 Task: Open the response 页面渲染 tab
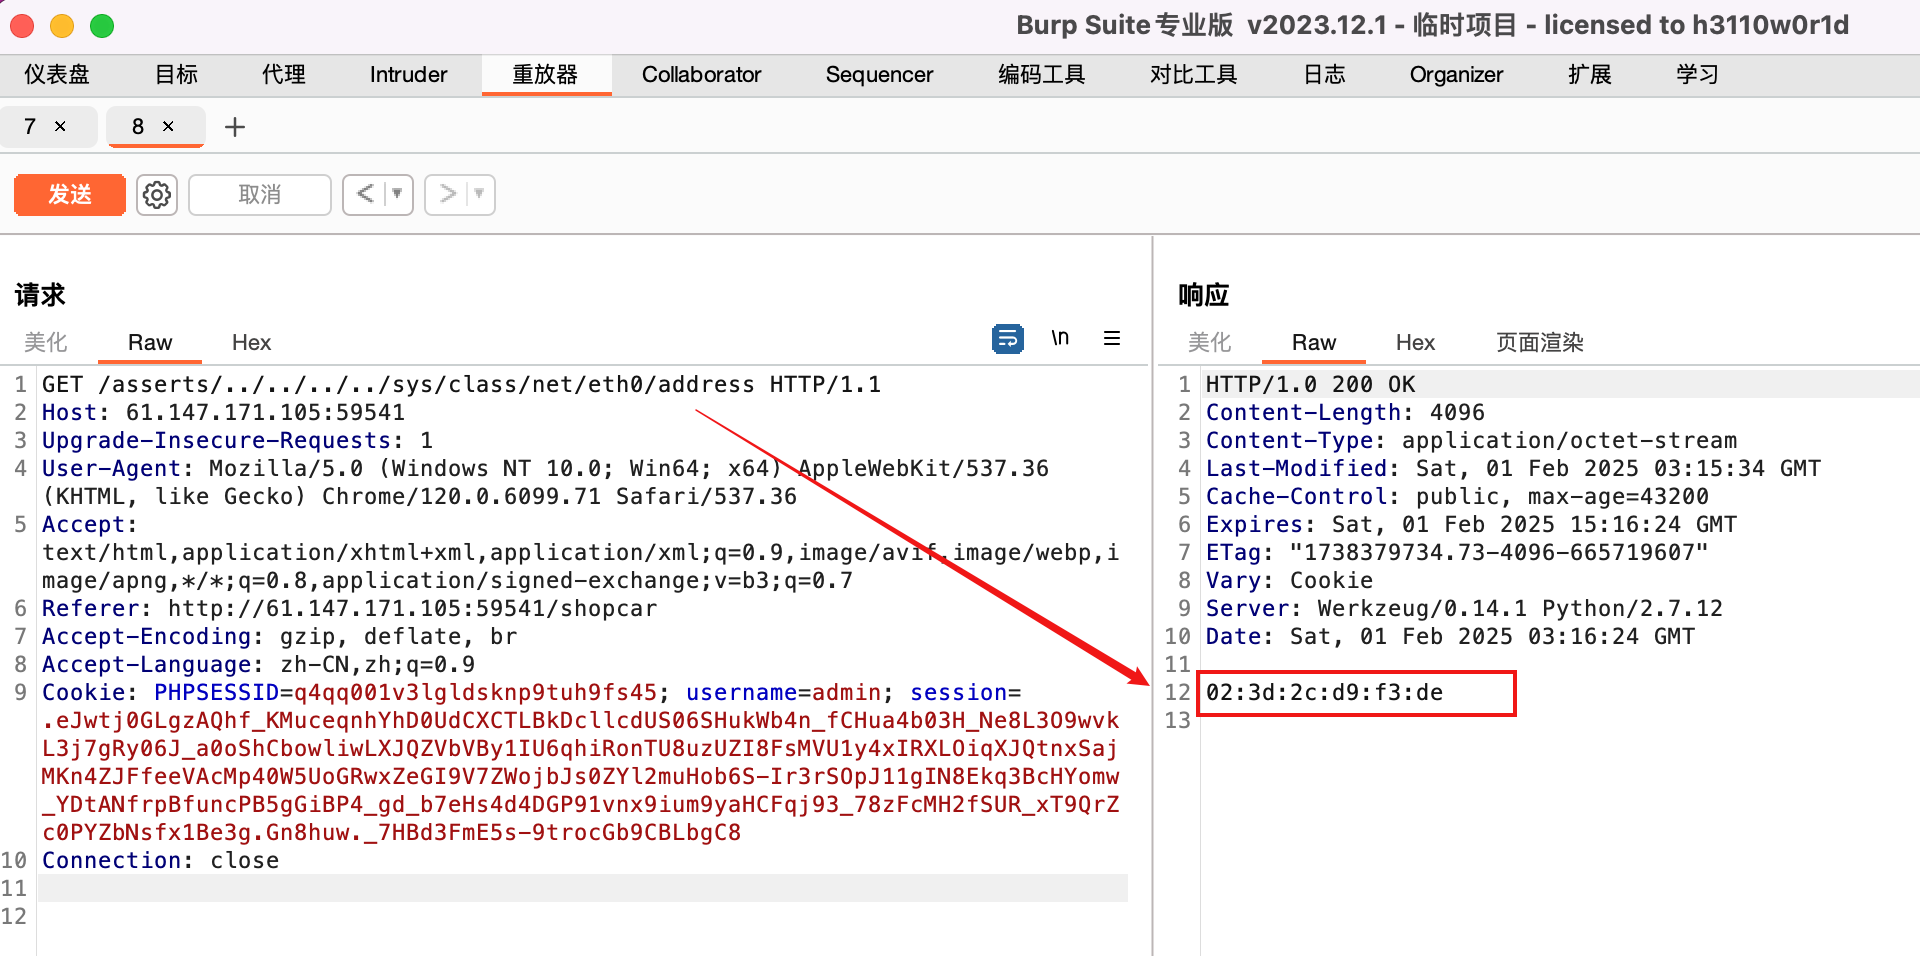point(1539,342)
